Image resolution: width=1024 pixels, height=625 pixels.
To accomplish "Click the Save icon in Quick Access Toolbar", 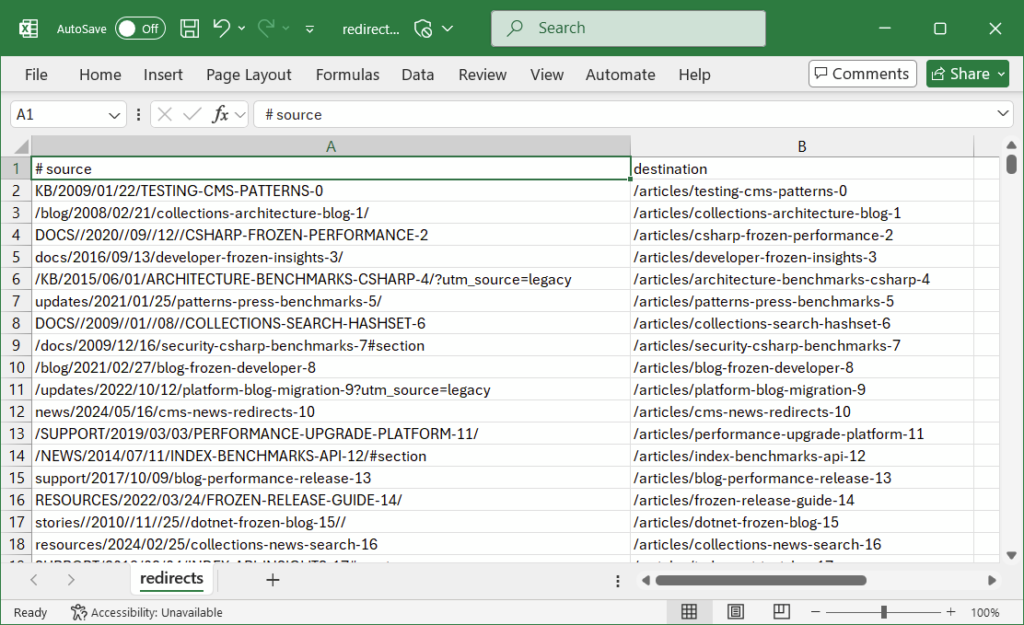I will tap(189, 29).
